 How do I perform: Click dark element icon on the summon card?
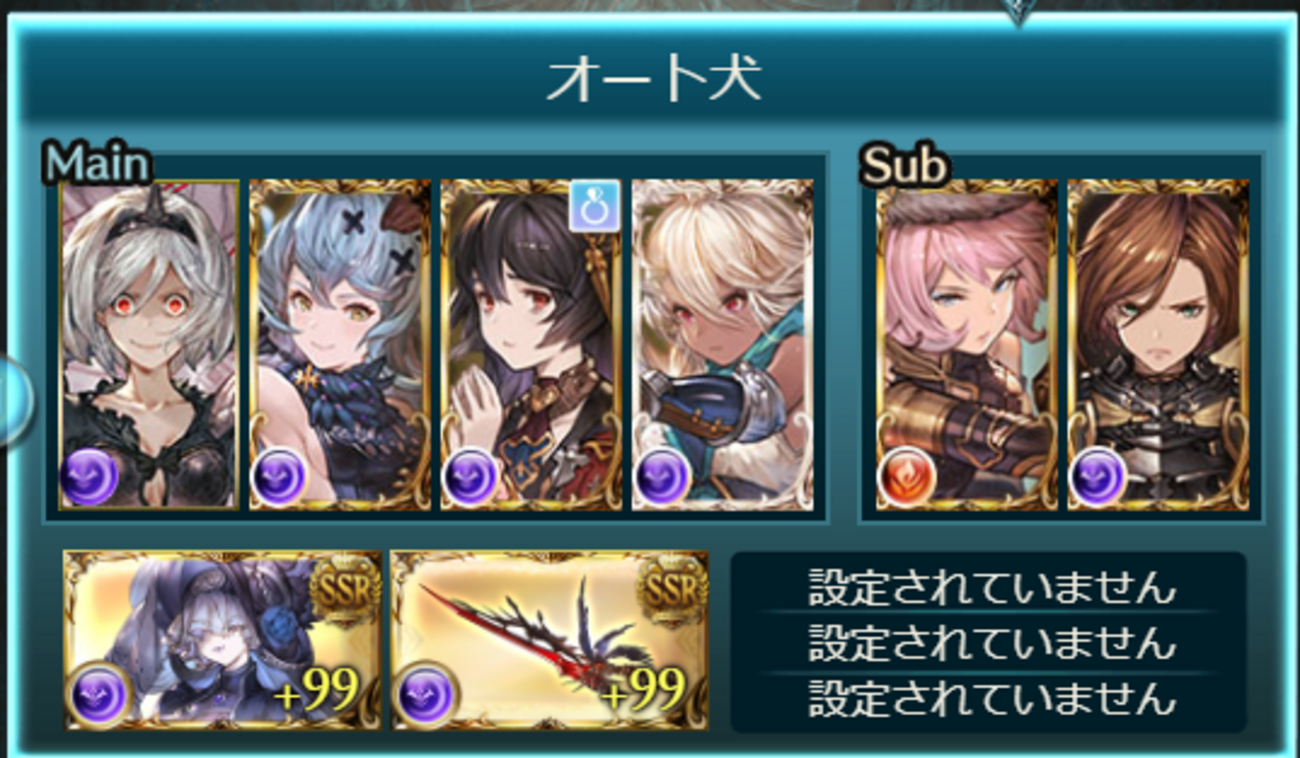[98, 694]
